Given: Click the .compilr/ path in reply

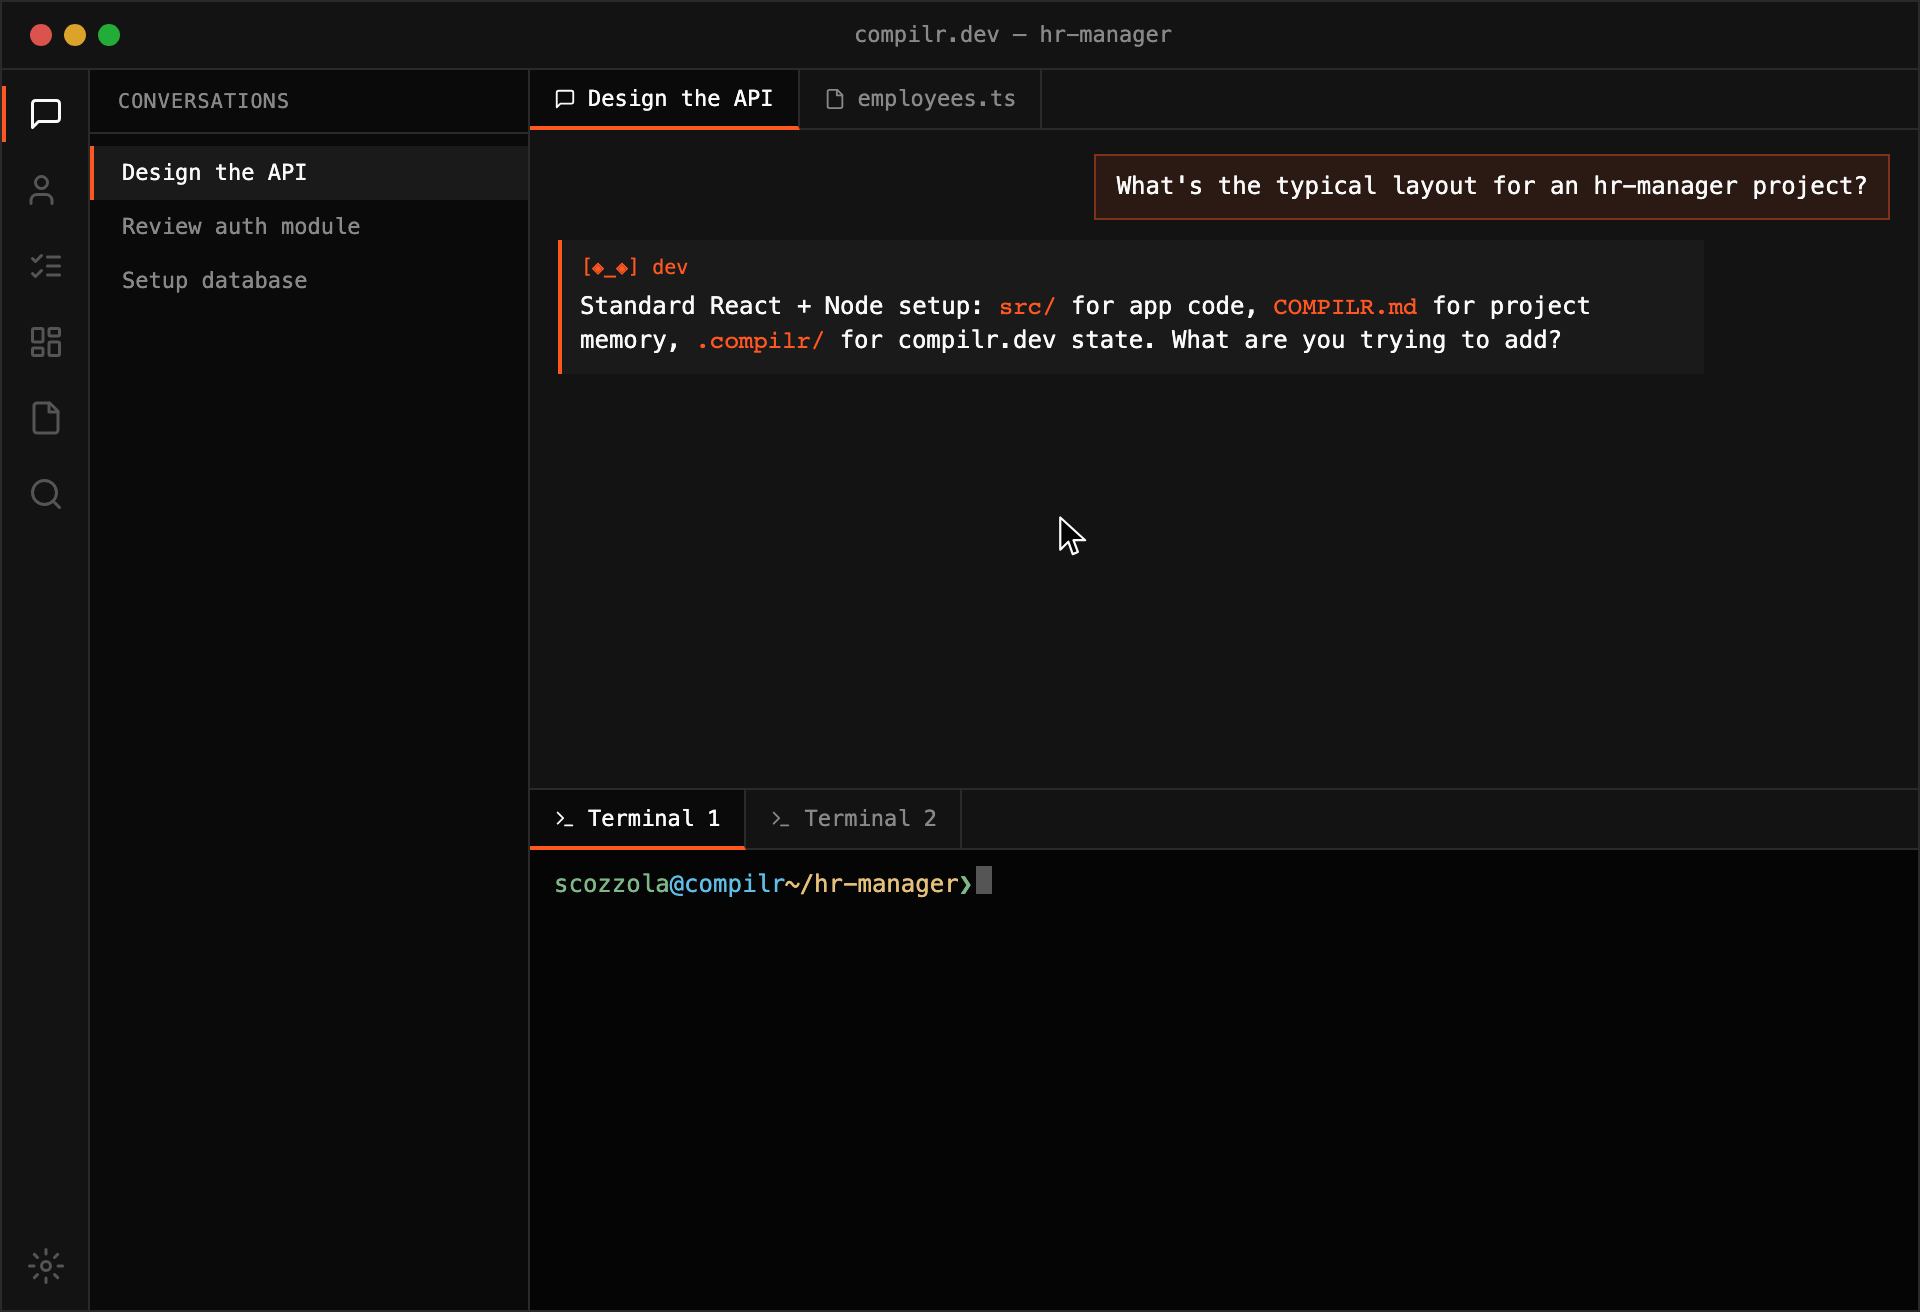Looking at the screenshot, I should coord(760,341).
